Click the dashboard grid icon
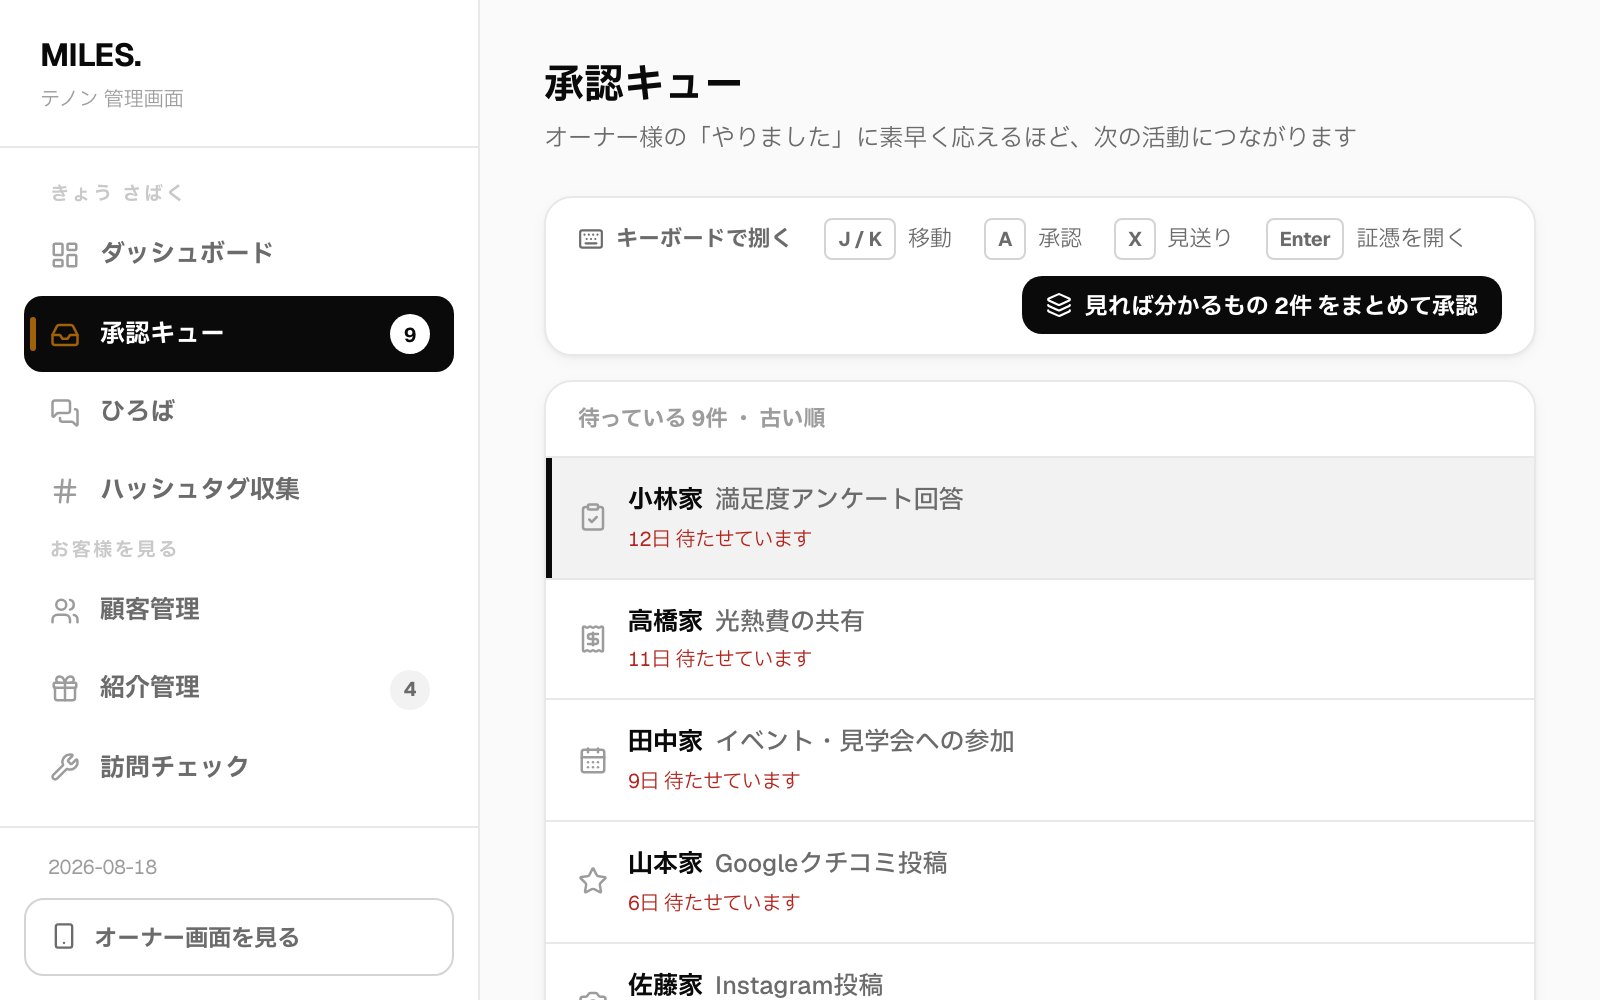This screenshot has height=1000, width=1600. pyautogui.click(x=65, y=255)
